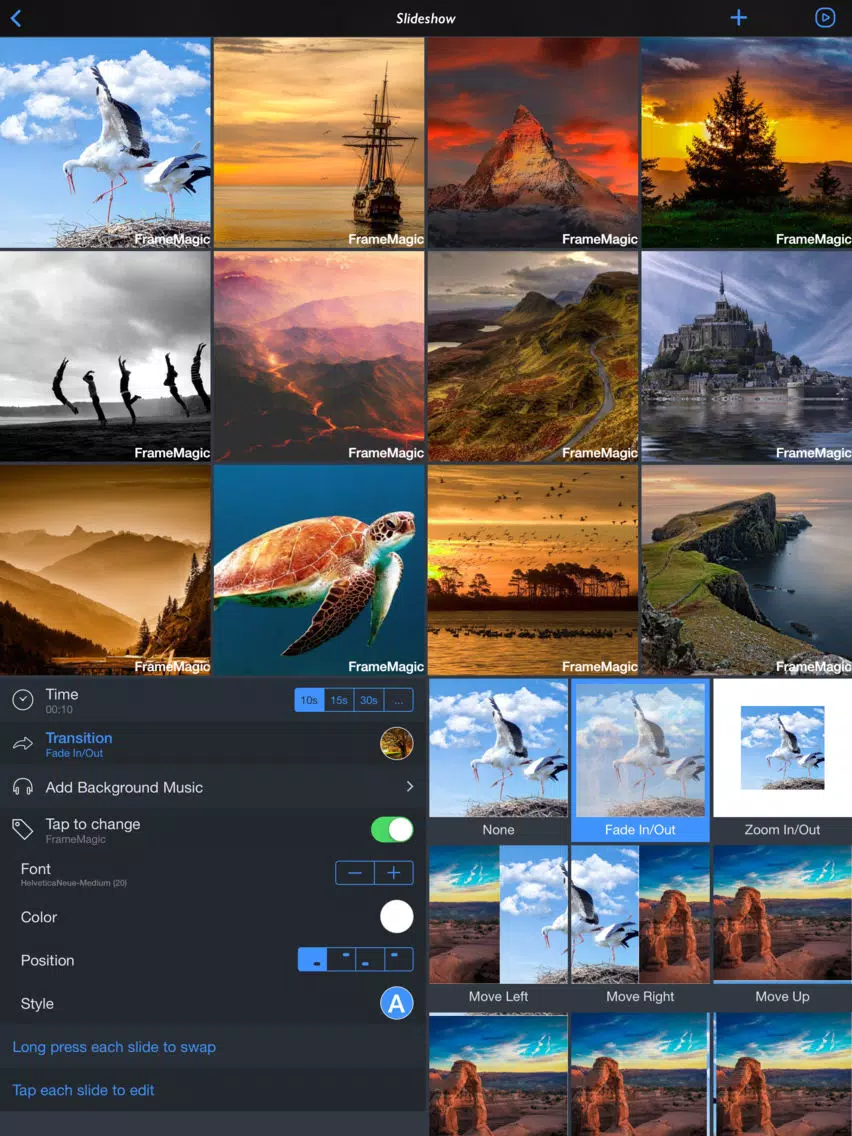852x1136 pixels.
Task: Disable the FrameMagic watermark toggle
Action: tap(392, 830)
